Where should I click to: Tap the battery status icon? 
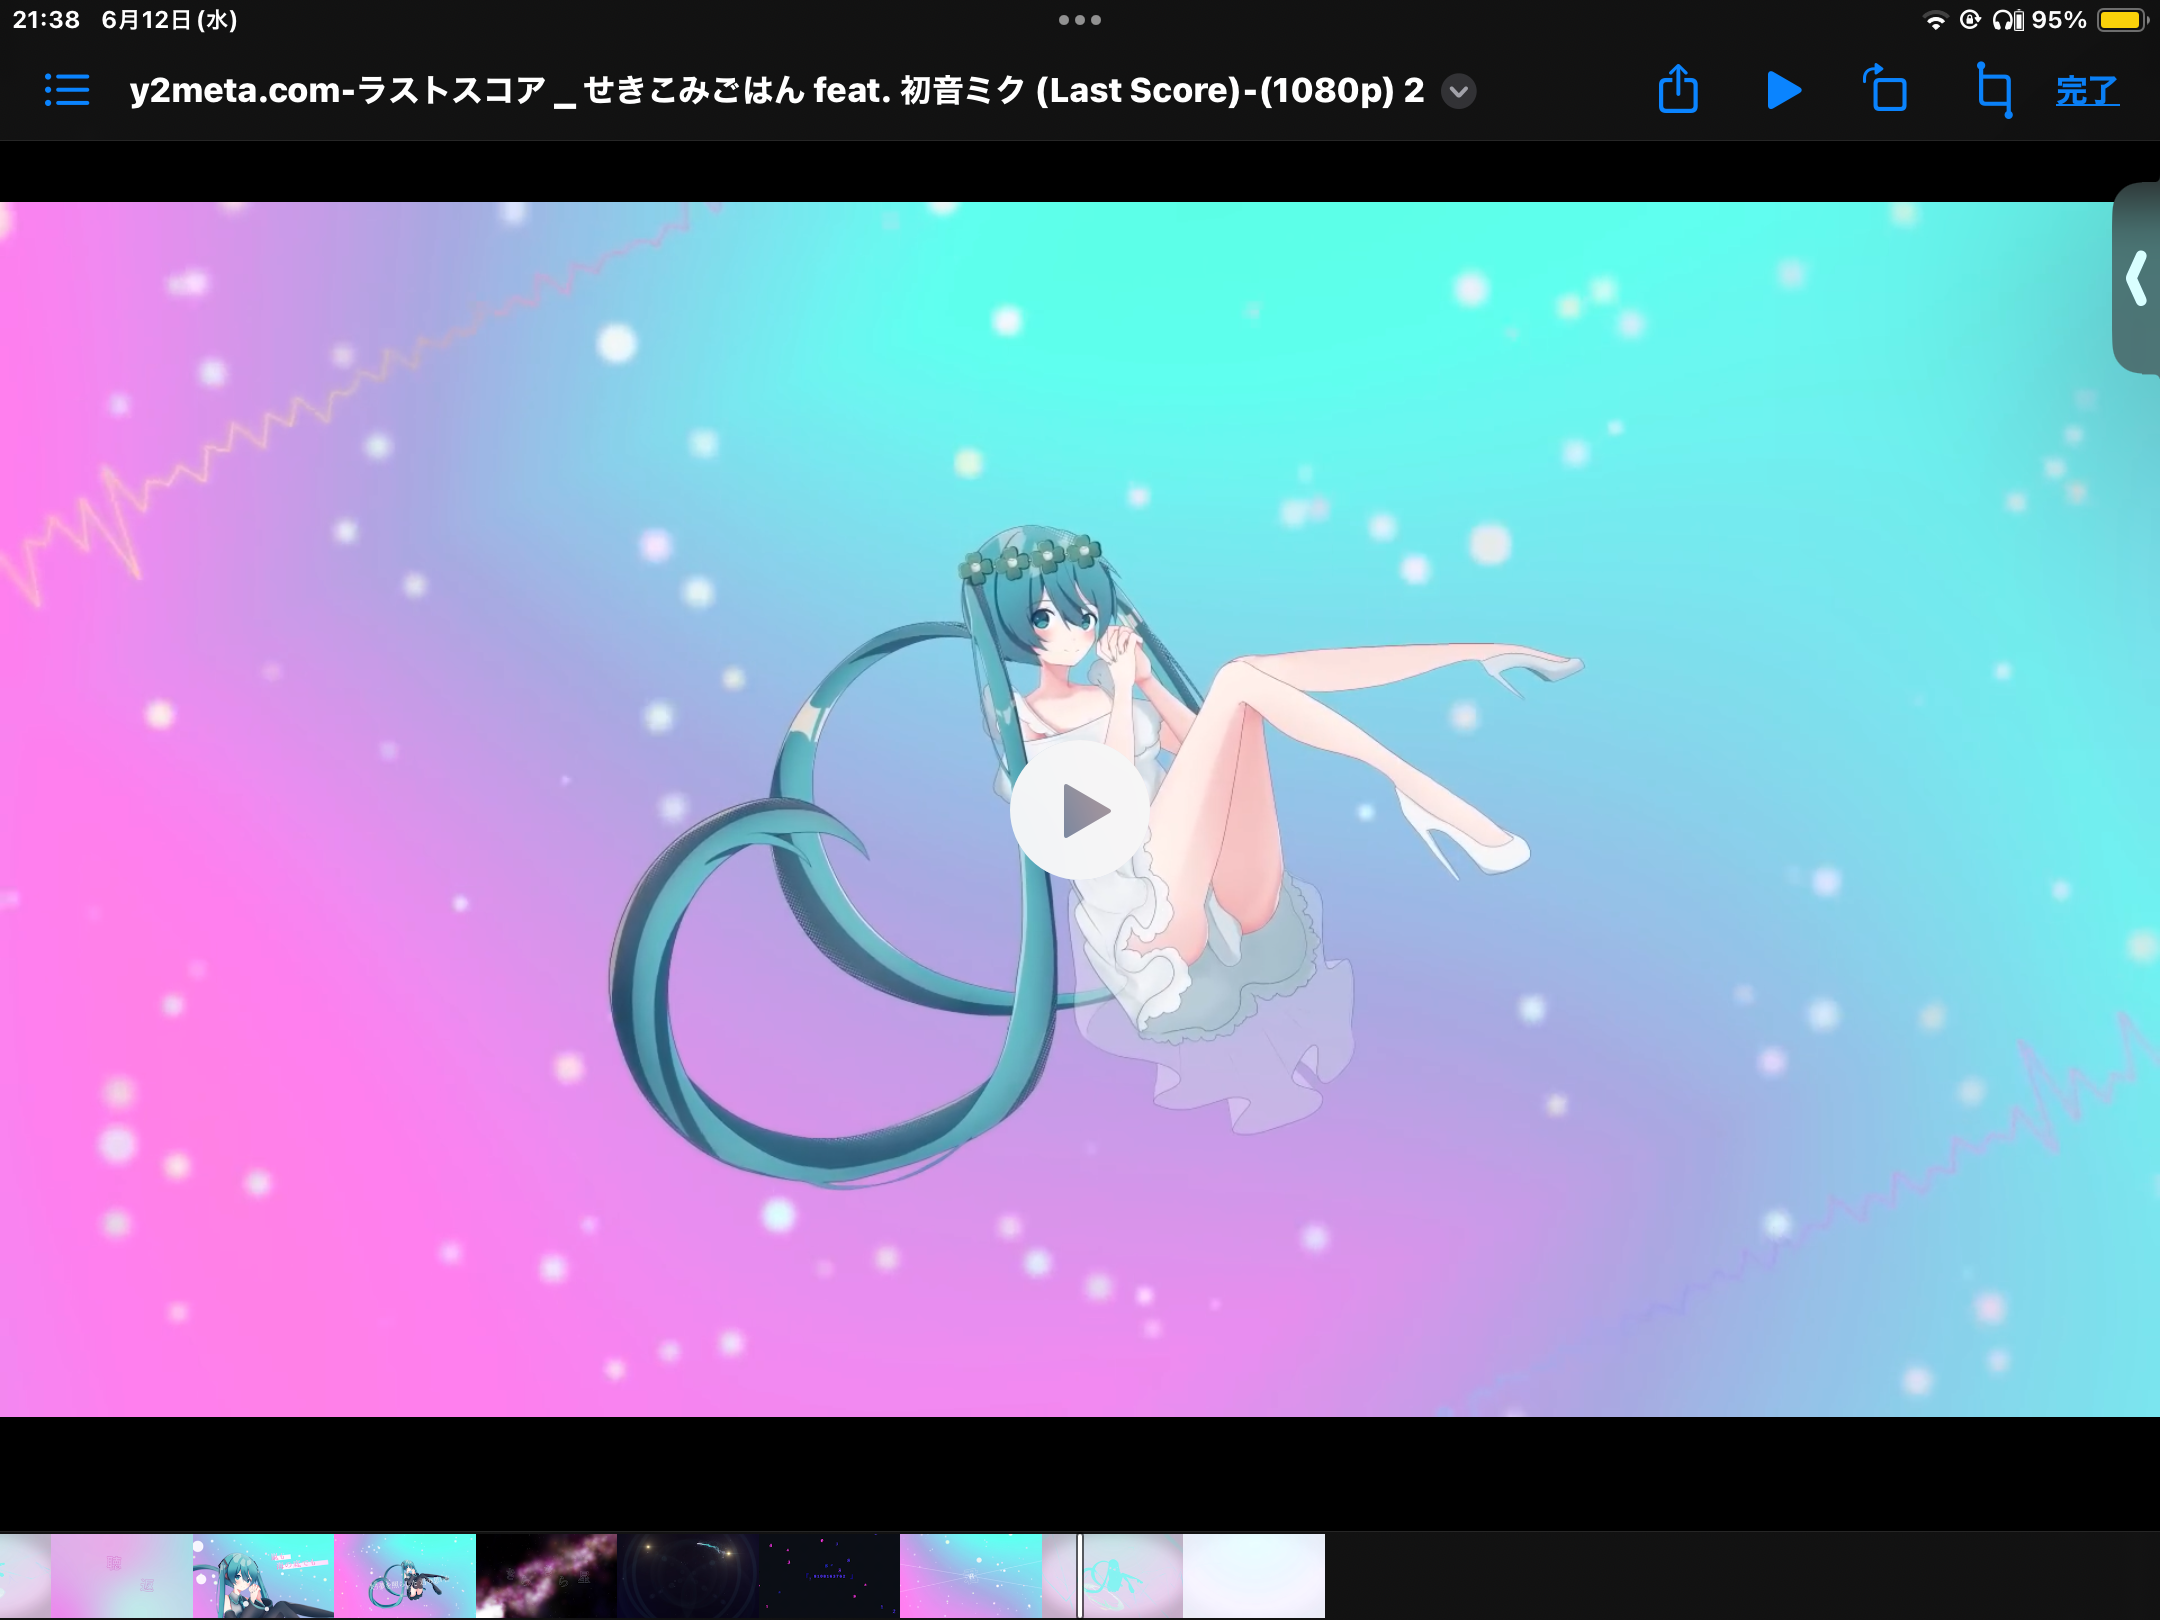2121,20
